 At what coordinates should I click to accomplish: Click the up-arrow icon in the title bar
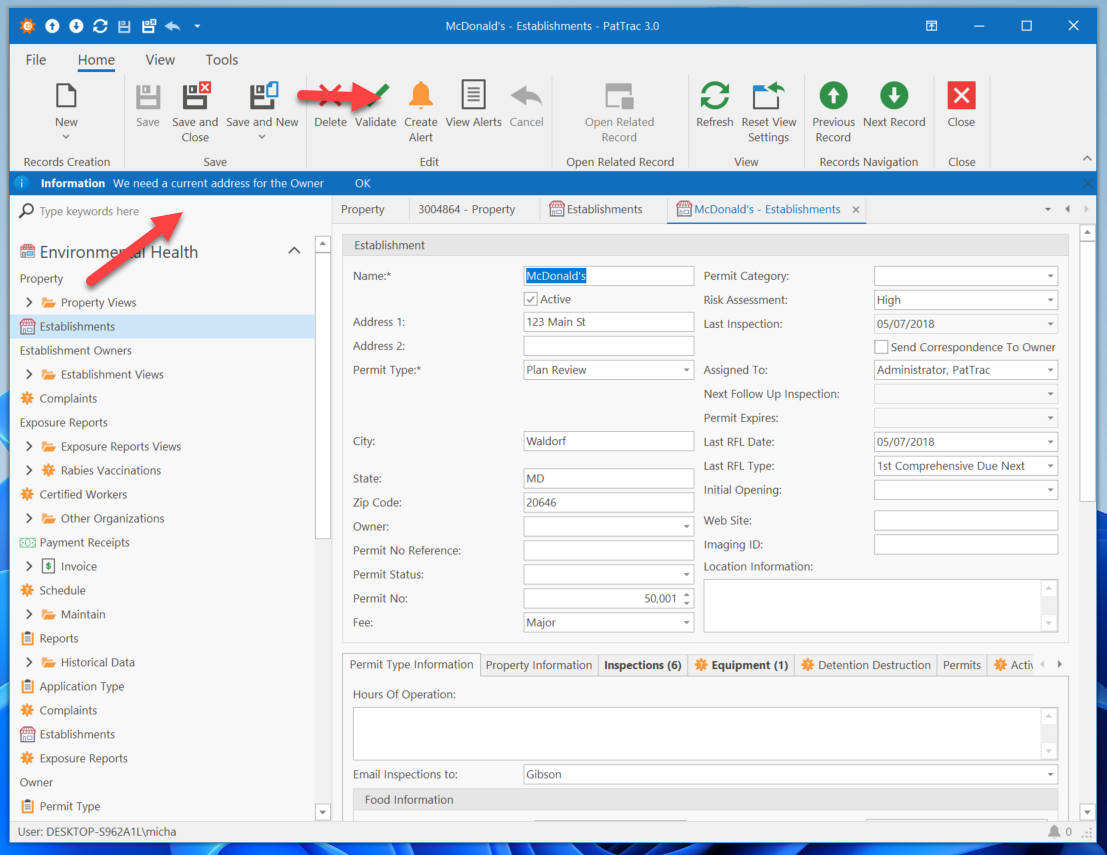[52, 26]
